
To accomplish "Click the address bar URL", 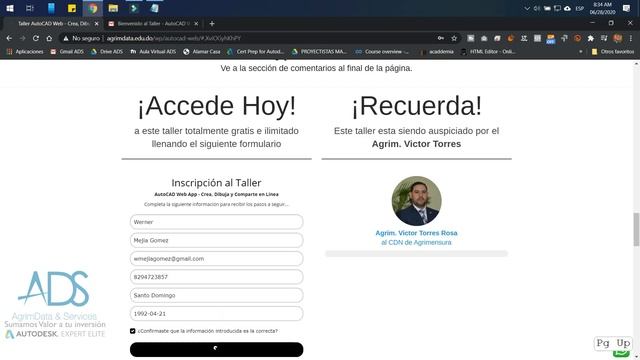I will (174, 38).
